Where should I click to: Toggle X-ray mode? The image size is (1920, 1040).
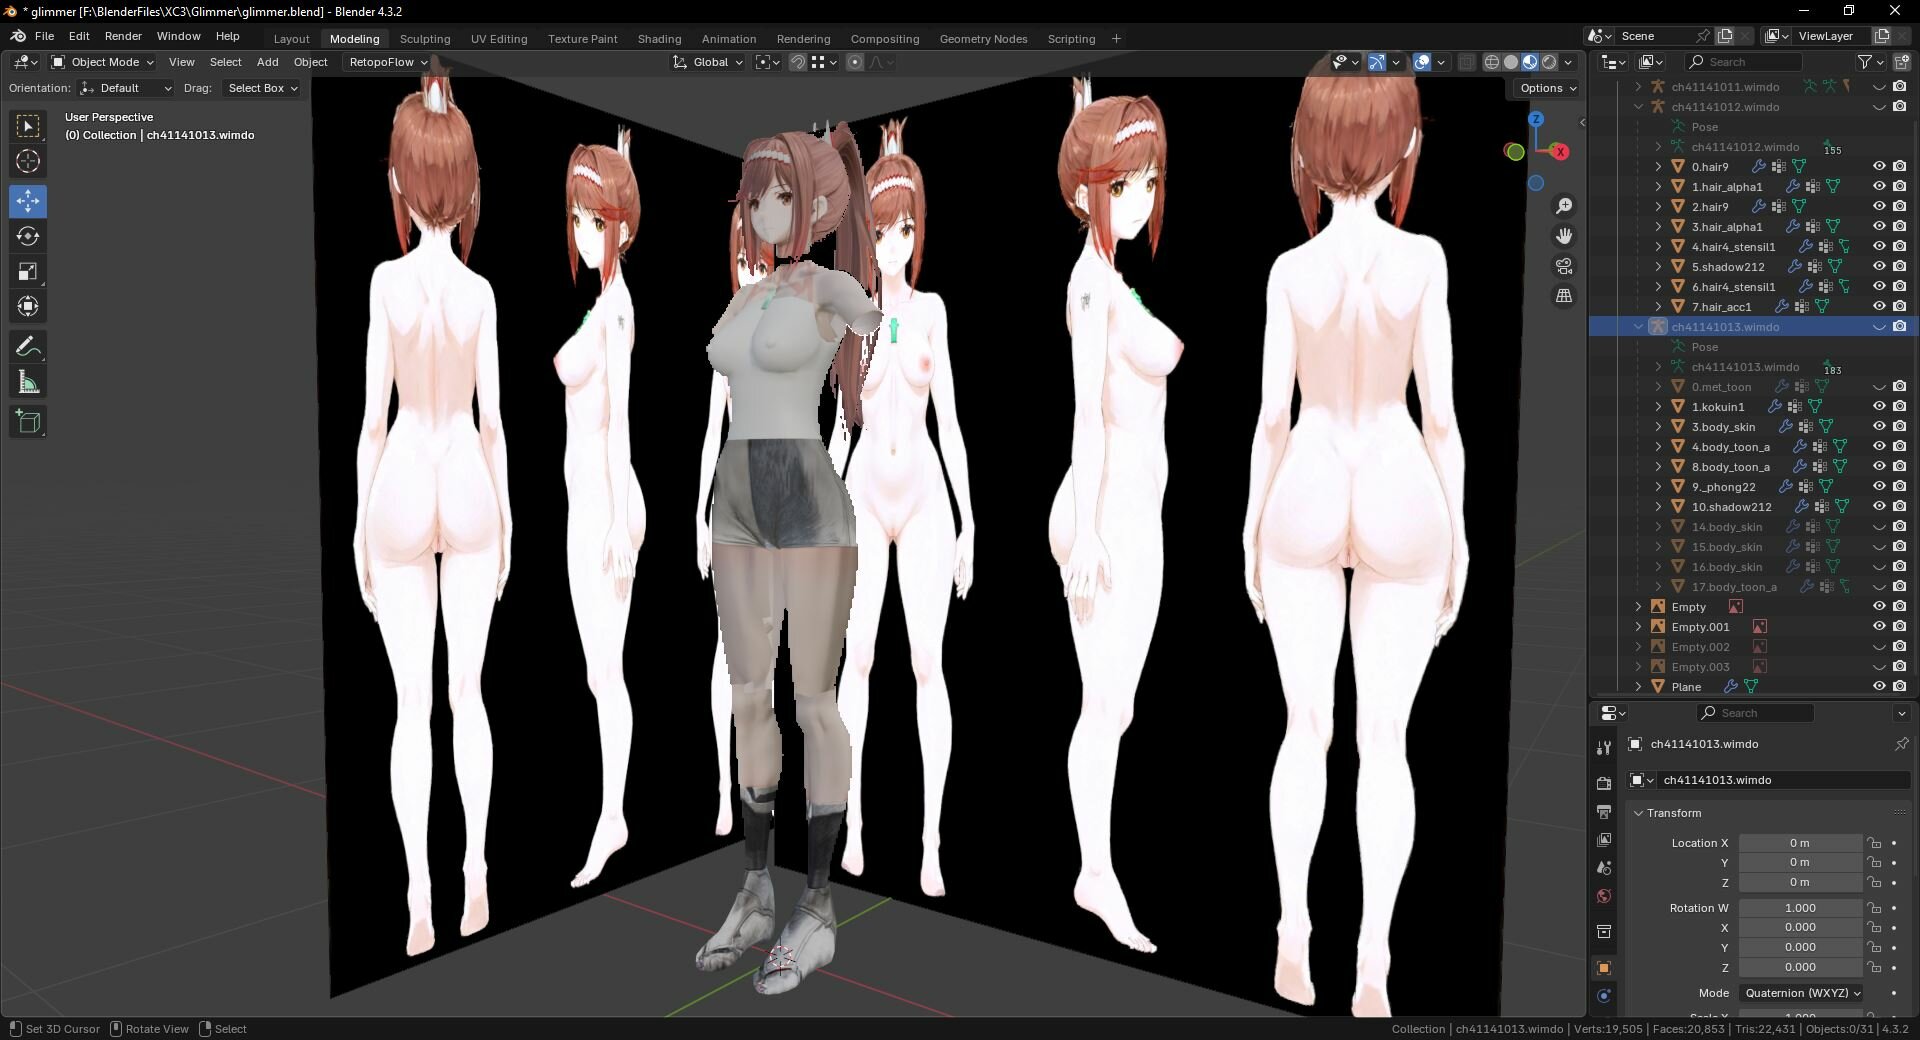[1466, 62]
